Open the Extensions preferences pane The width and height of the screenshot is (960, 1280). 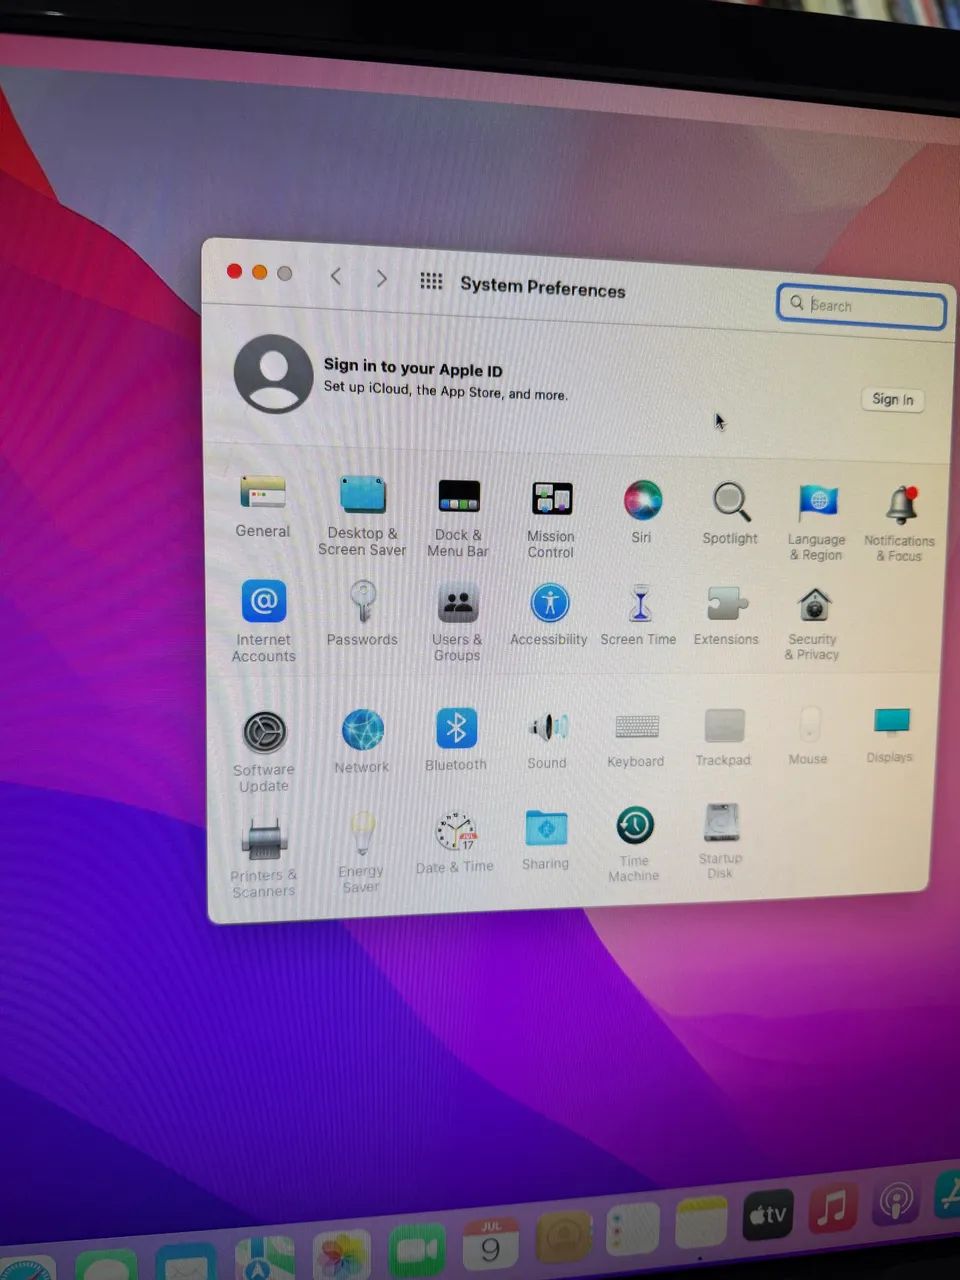pyautogui.click(x=726, y=614)
